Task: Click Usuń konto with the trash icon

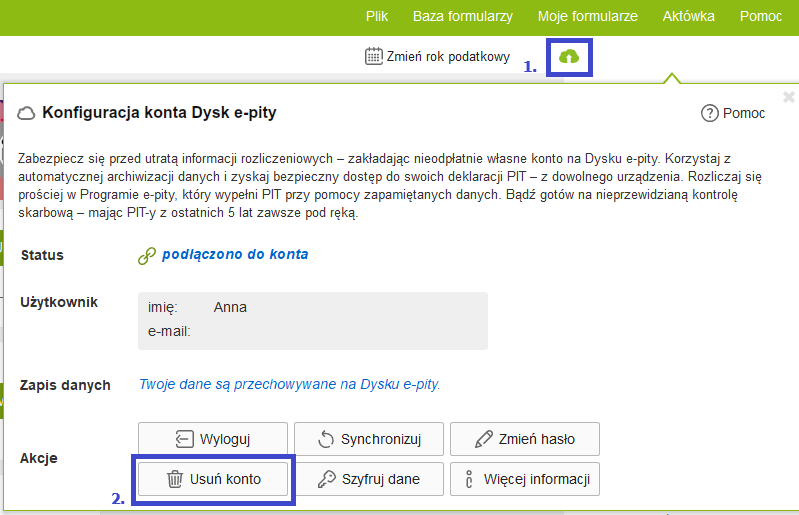Action: 213,479
